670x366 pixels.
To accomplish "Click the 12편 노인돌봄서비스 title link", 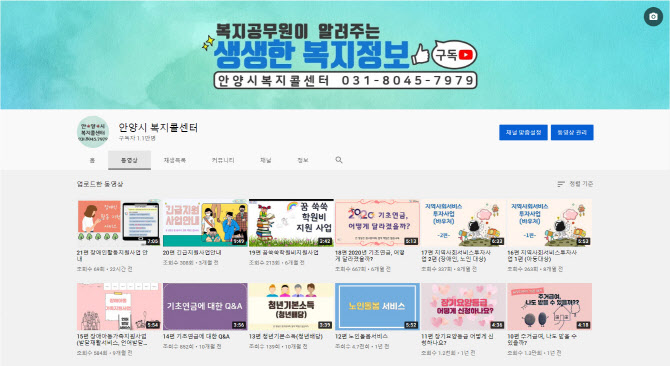I will pos(361,336).
